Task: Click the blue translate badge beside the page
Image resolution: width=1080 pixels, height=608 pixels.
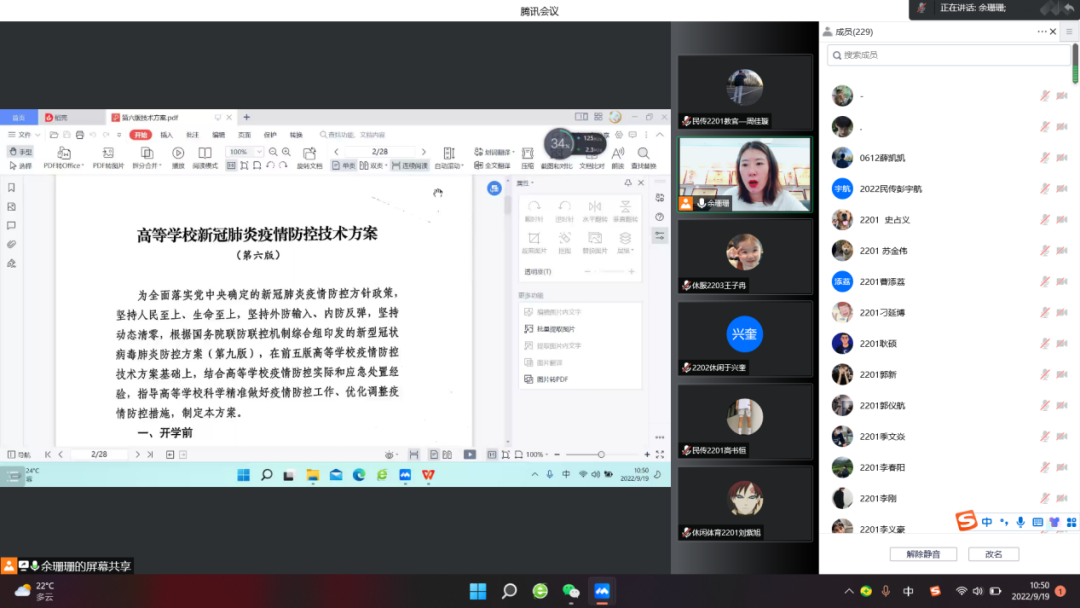Action: coord(494,188)
